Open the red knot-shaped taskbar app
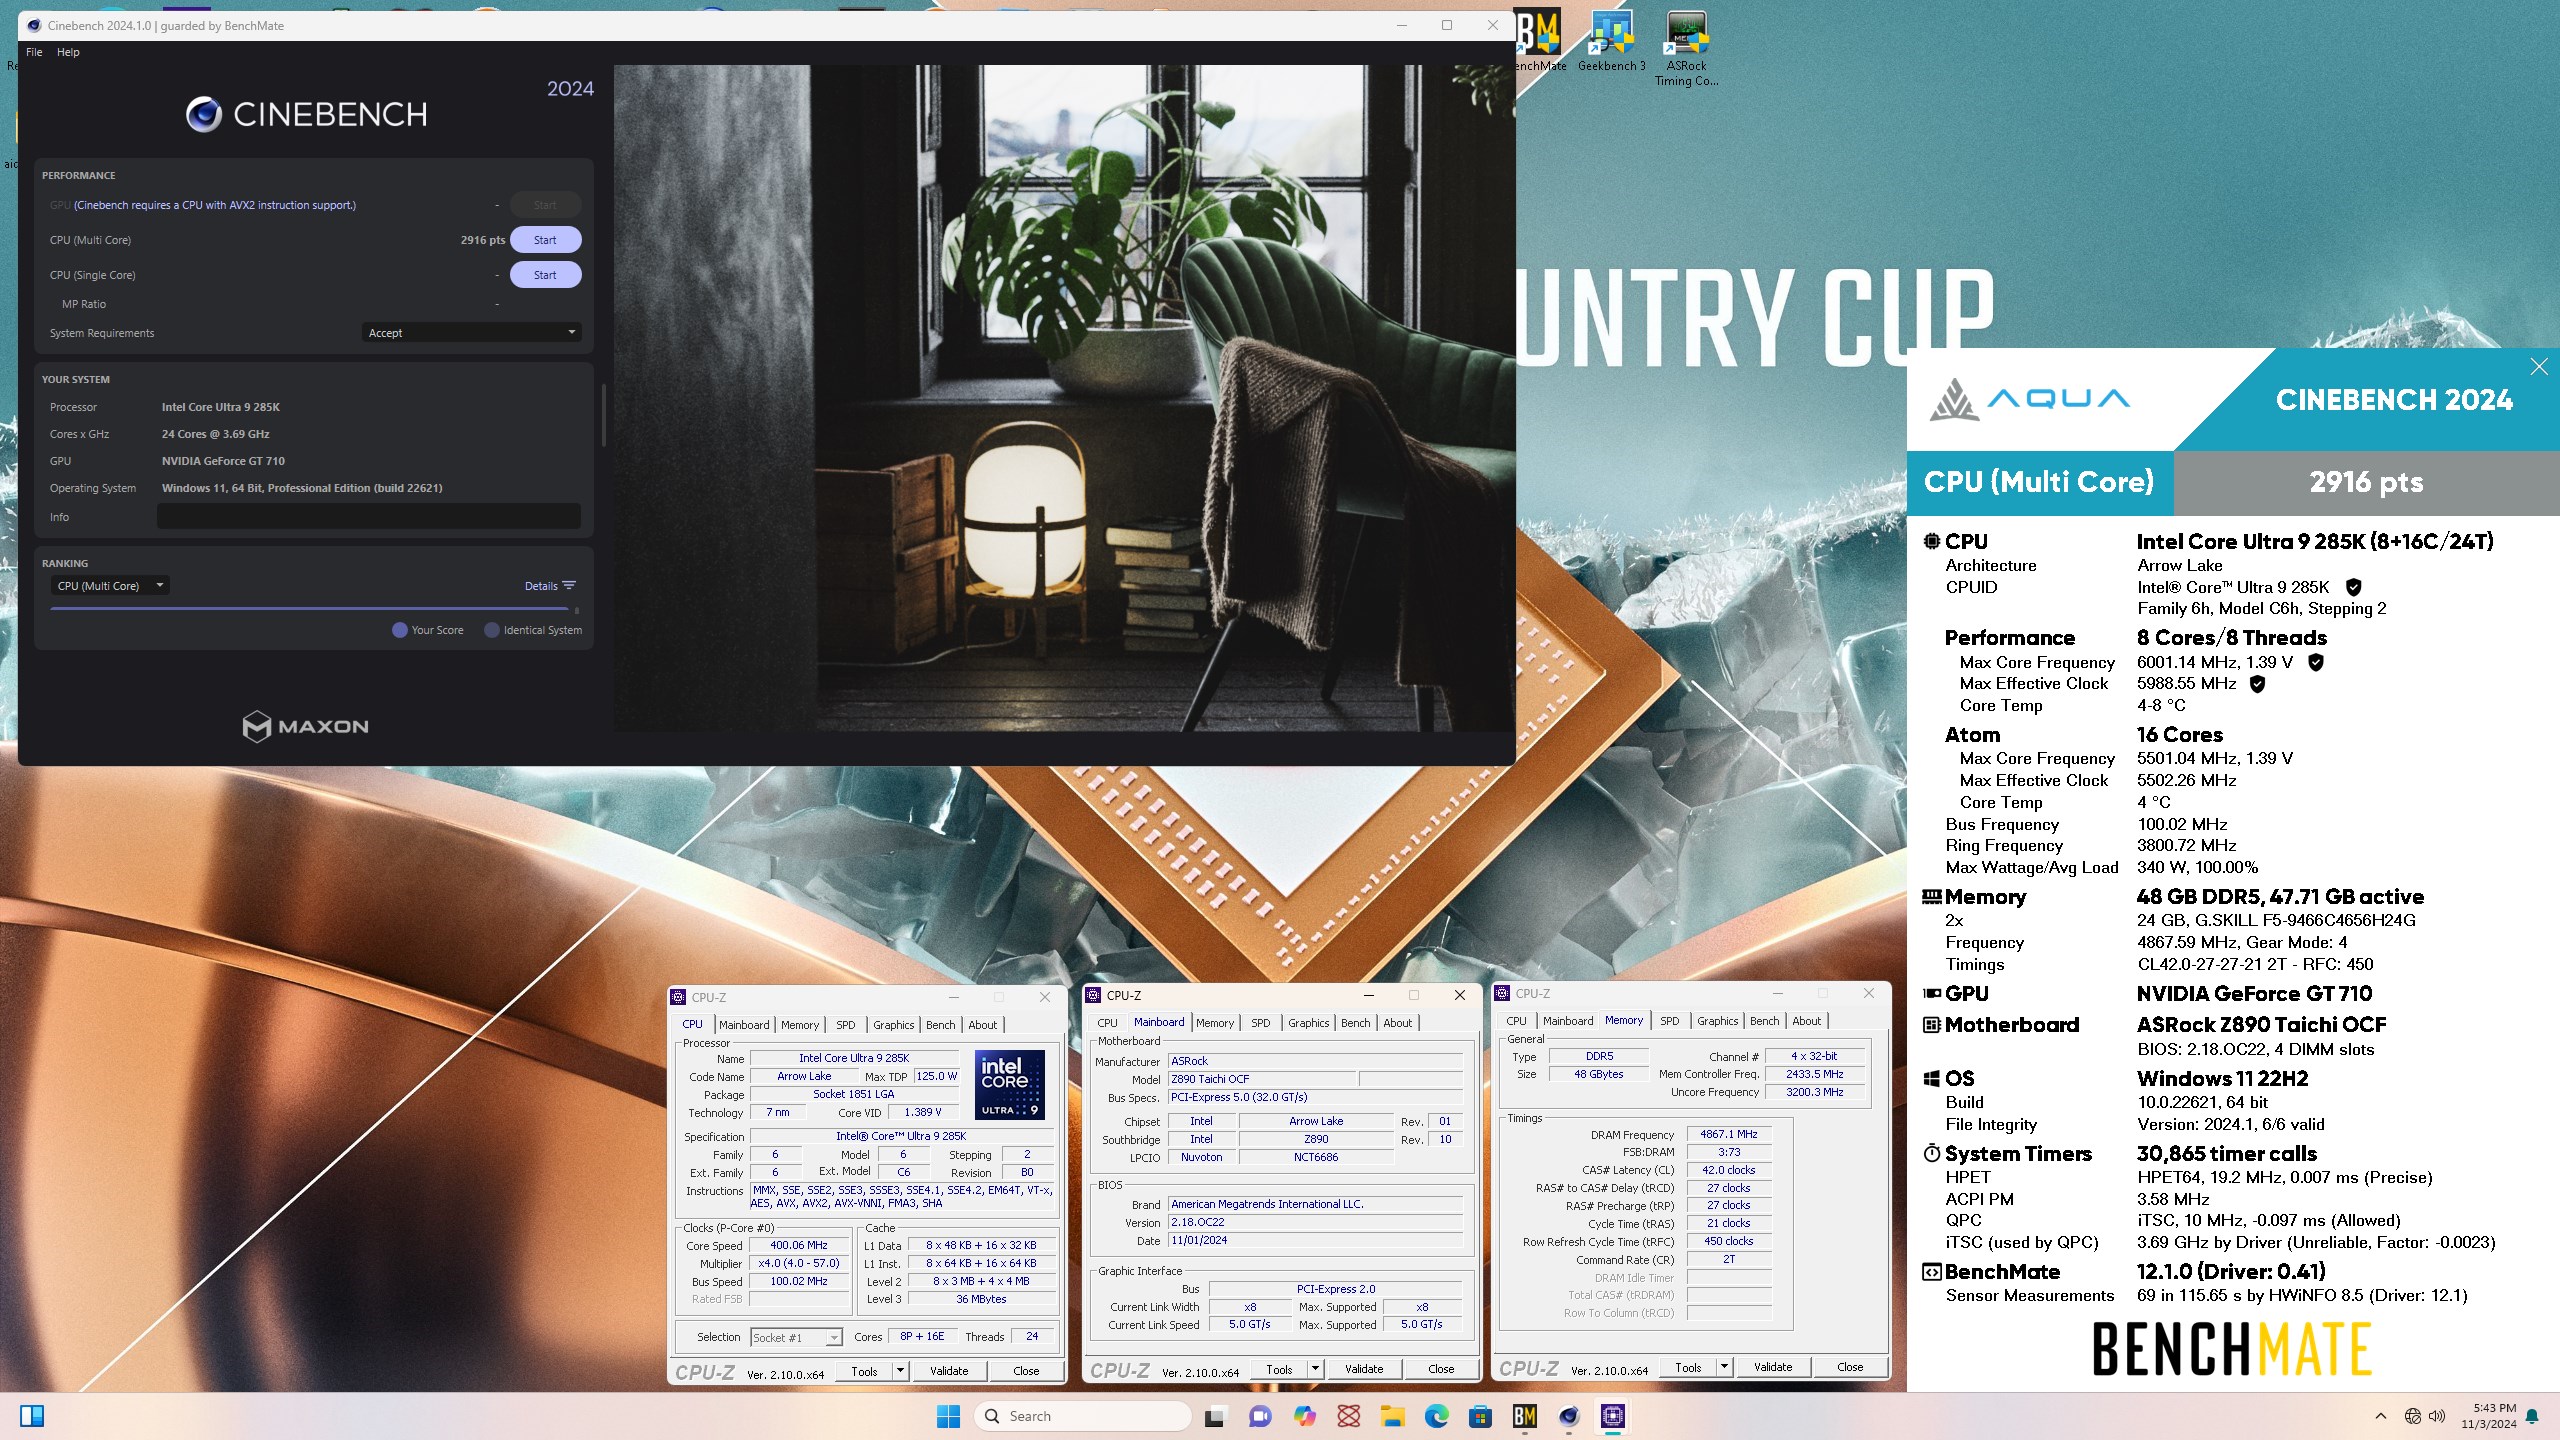Screen dimensions: 2560x1440 click(x=1348, y=1416)
